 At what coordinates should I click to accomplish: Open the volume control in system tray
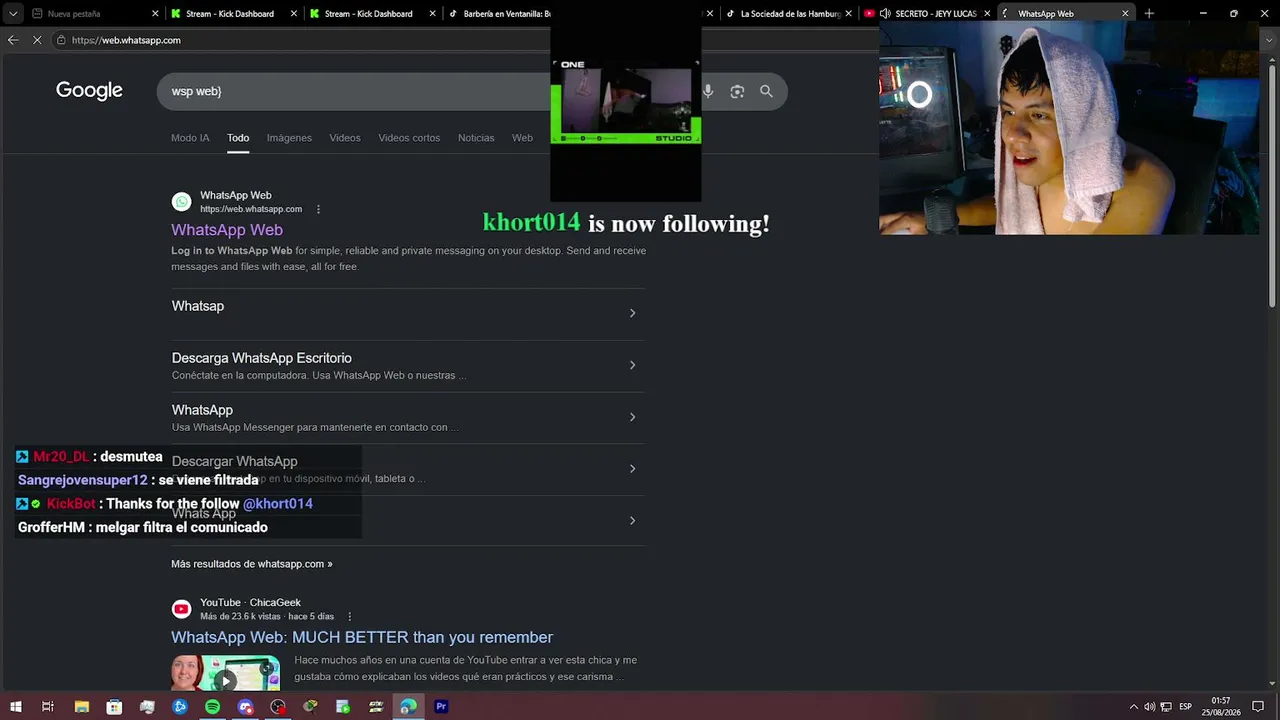(1149, 707)
